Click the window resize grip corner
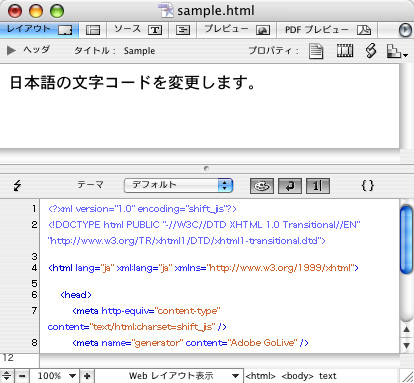 click(407, 377)
